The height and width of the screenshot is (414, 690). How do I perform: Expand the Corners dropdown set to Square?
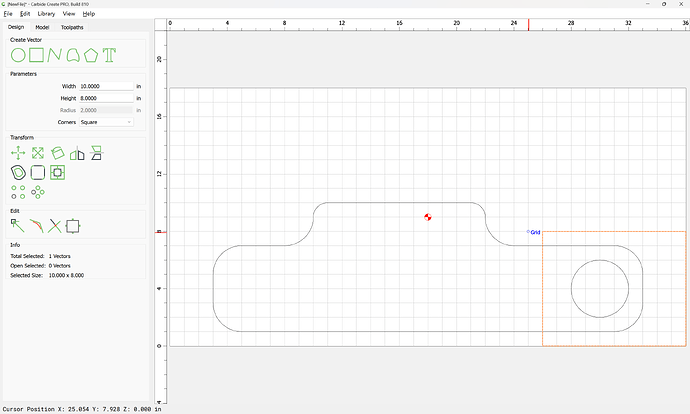pyautogui.click(x=106, y=122)
